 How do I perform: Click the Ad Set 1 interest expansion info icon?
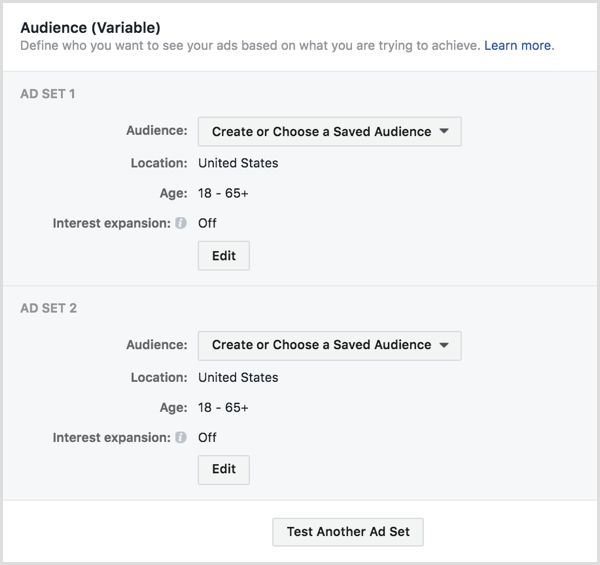pyautogui.click(x=181, y=223)
